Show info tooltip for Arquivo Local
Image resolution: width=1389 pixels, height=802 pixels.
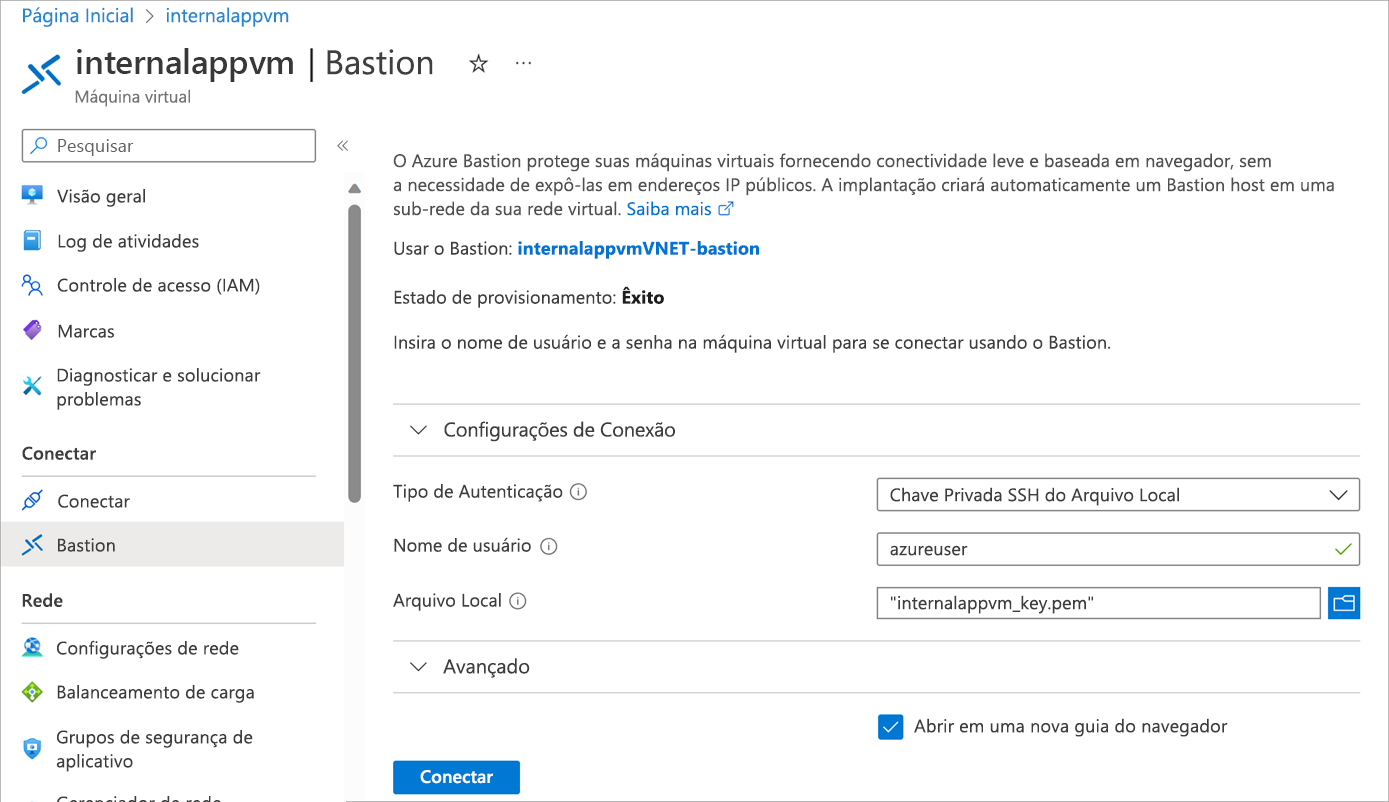point(518,601)
